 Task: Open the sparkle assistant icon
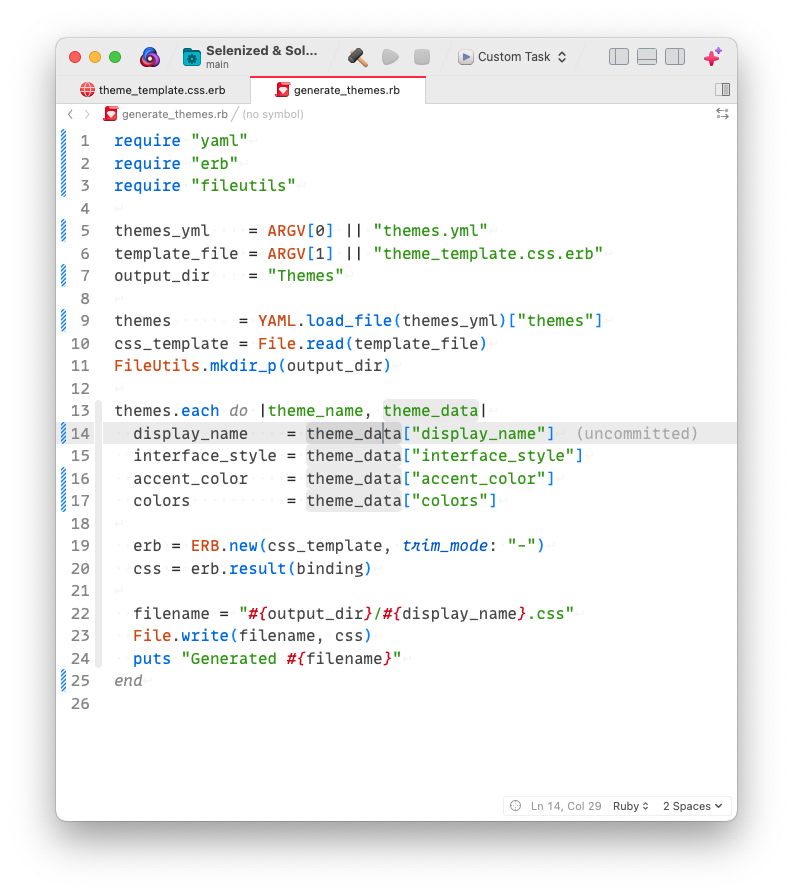tap(713, 57)
